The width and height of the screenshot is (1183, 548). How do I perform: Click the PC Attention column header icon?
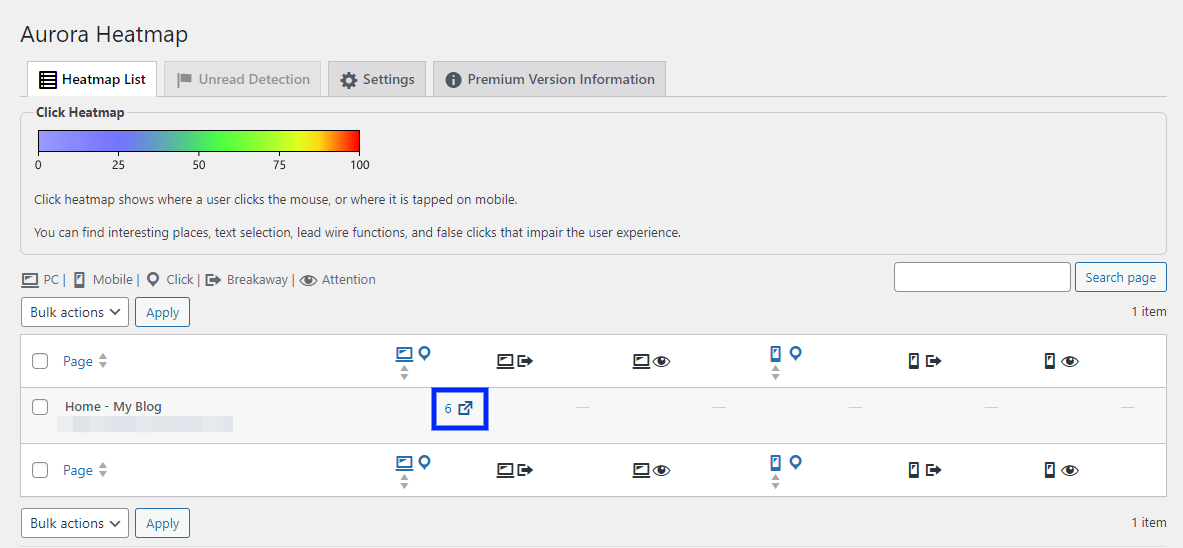pyautogui.click(x=651, y=361)
